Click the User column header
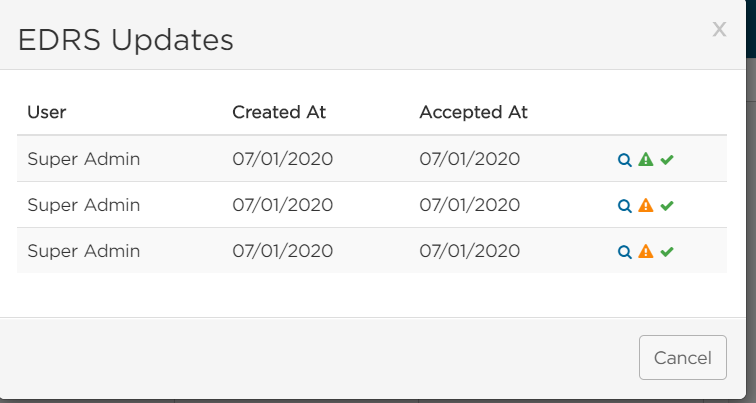Image resolution: width=756 pixels, height=403 pixels. tap(47, 112)
